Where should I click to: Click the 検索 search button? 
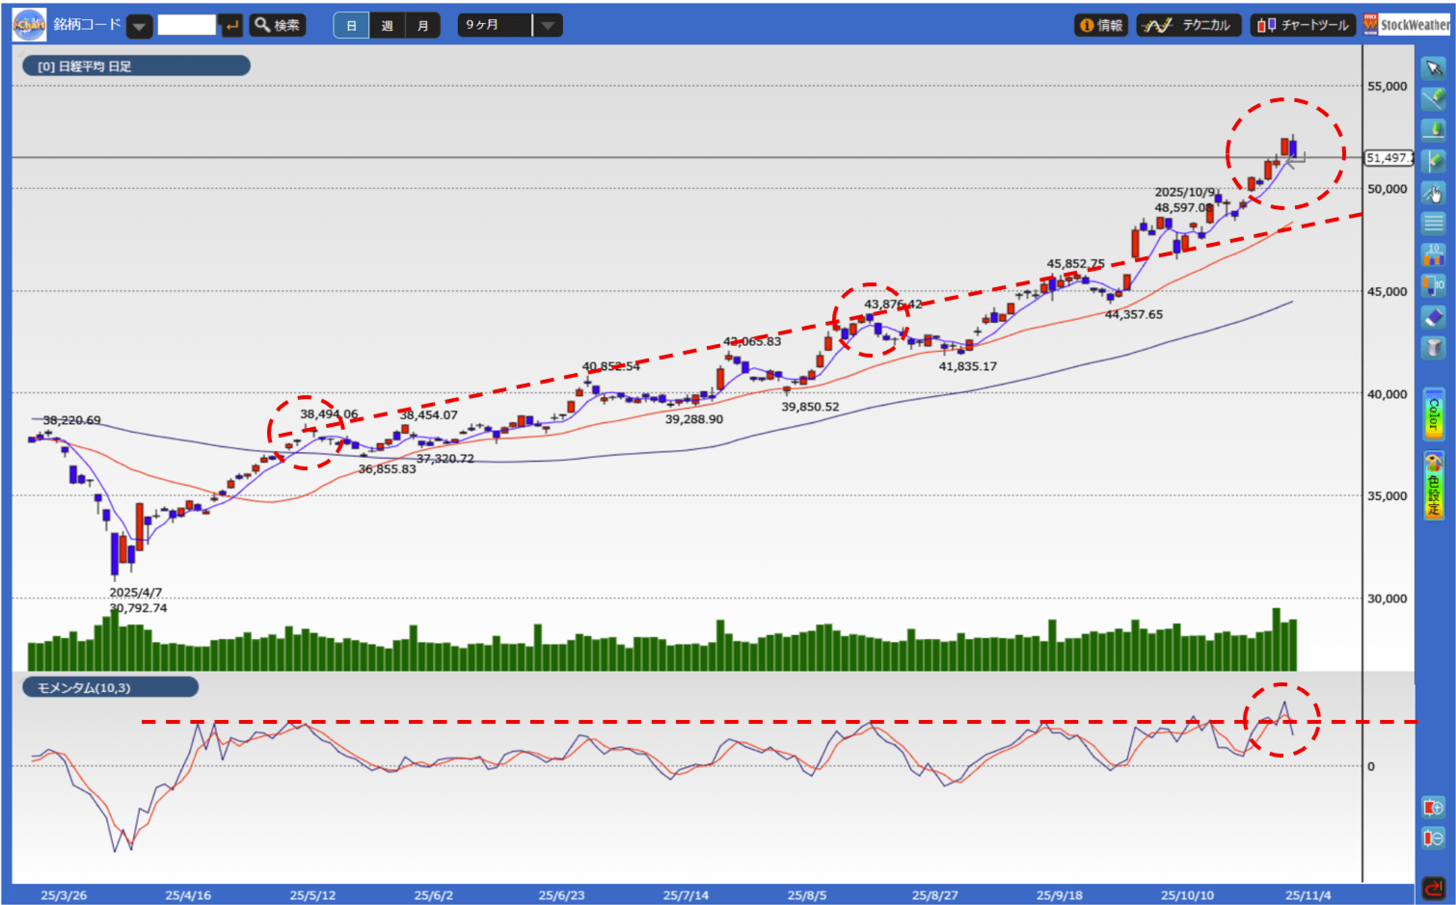(x=277, y=25)
